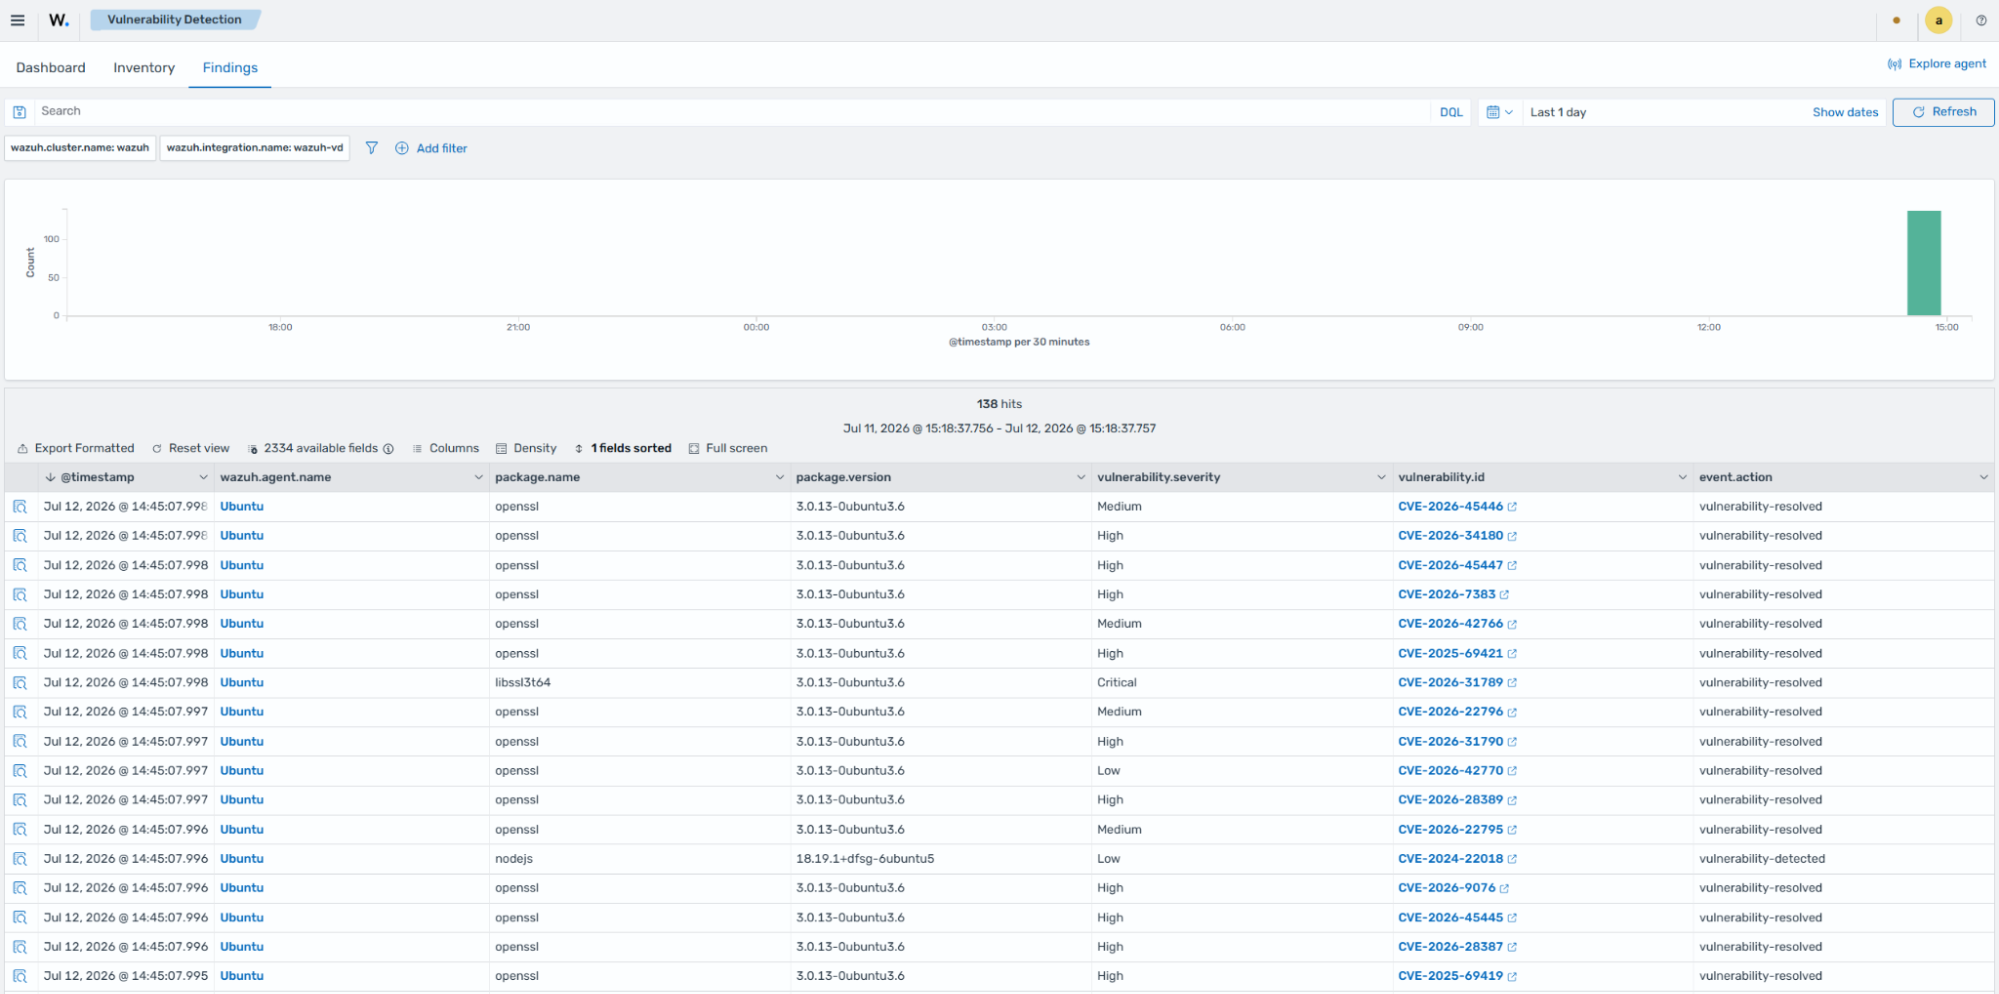Open external link icon beside CVE-2026-28387
This screenshot has height=994, width=1999.
(1512, 947)
